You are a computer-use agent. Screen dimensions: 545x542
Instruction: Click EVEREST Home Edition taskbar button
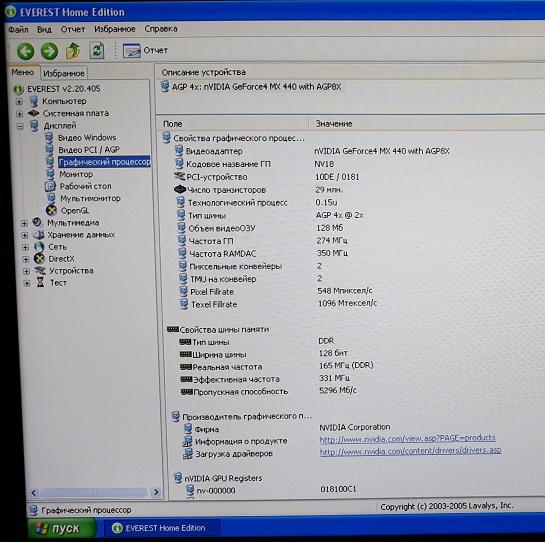163,528
